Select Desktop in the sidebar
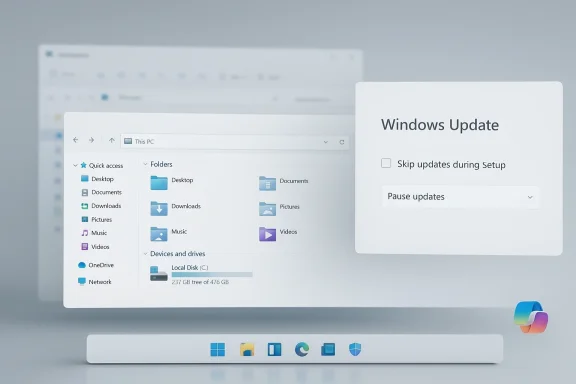The width and height of the screenshot is (576, 384). tap(97, 179)
